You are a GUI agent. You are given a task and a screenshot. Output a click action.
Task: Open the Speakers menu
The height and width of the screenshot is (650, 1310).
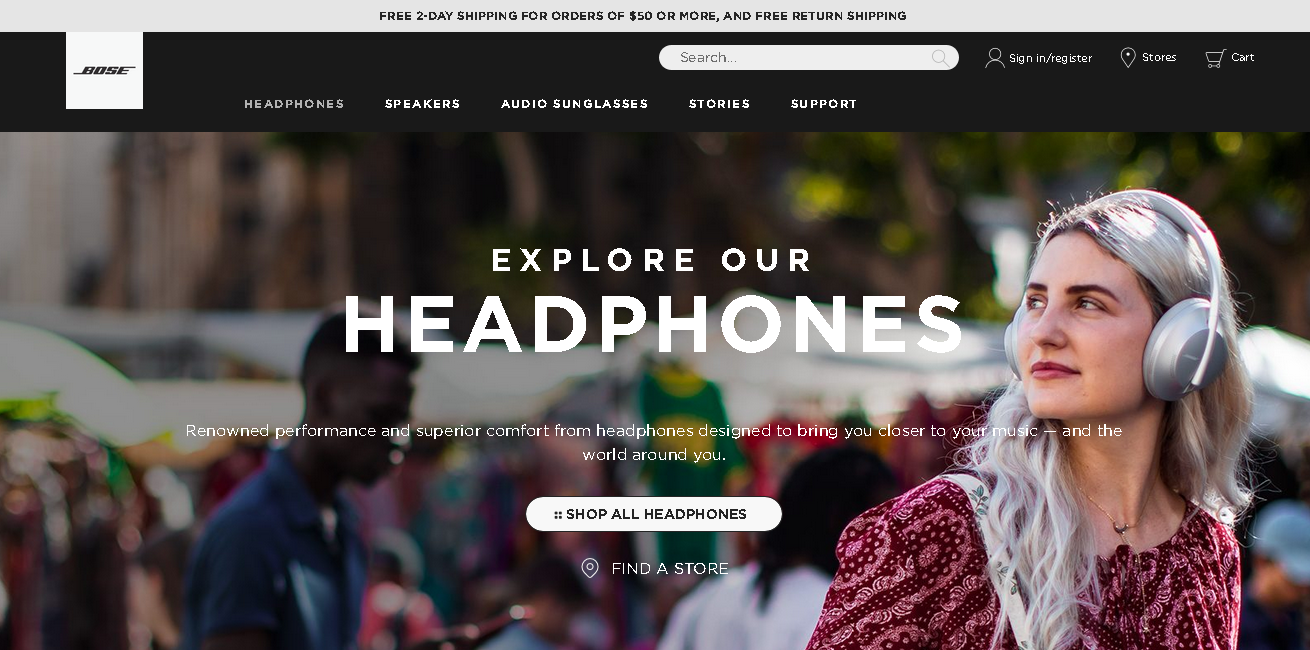[x=423, y=104]
